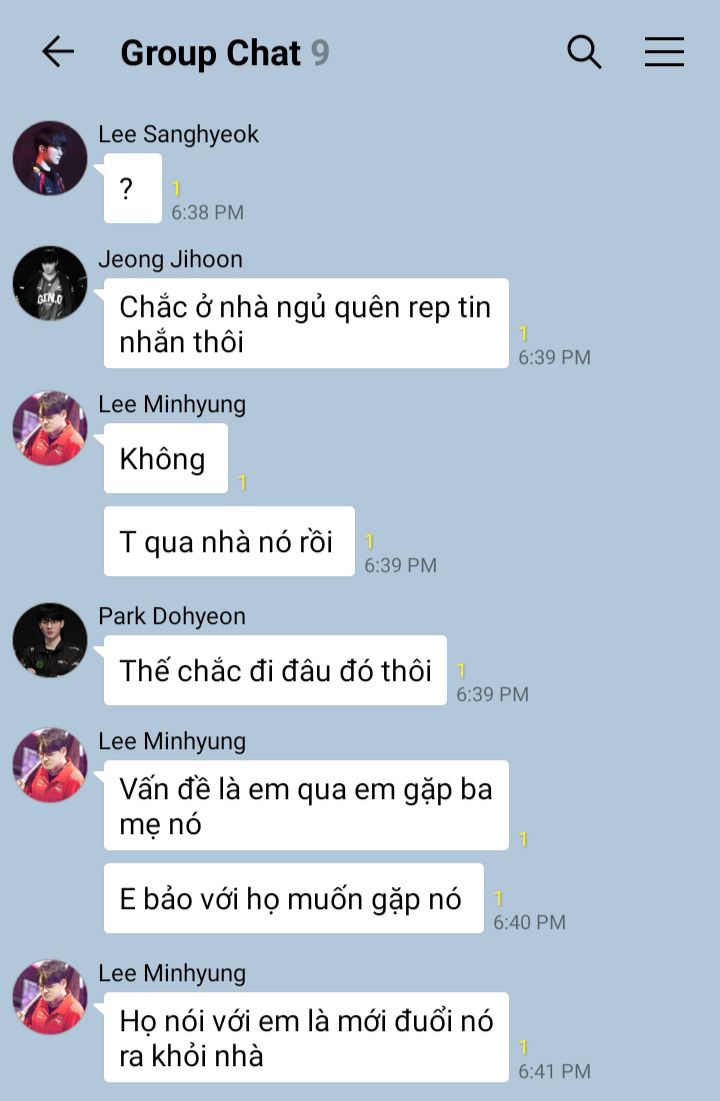Open the hamburger menu icon
Viewport: 720px width, 1101px height.
664,52
